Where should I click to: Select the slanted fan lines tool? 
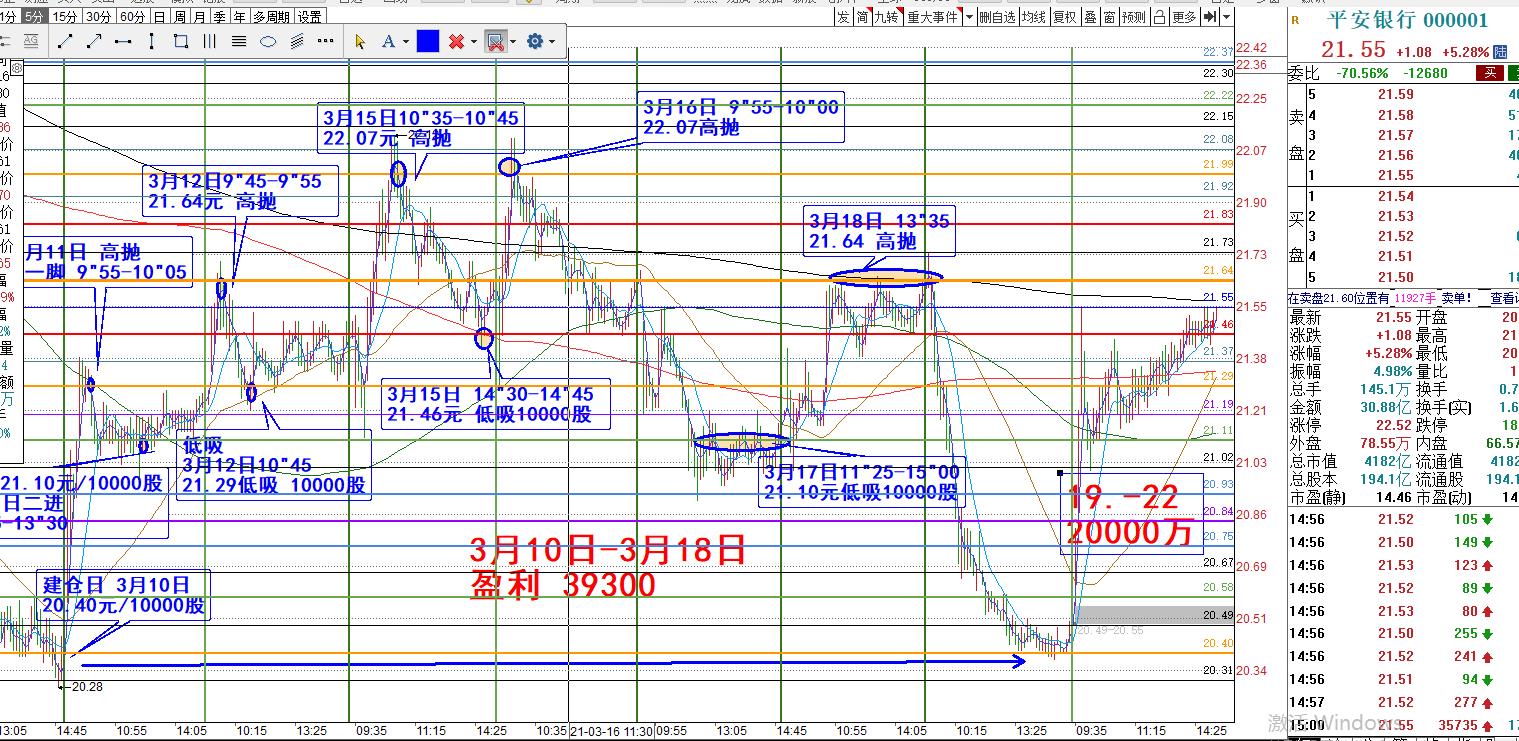point(297,41)
